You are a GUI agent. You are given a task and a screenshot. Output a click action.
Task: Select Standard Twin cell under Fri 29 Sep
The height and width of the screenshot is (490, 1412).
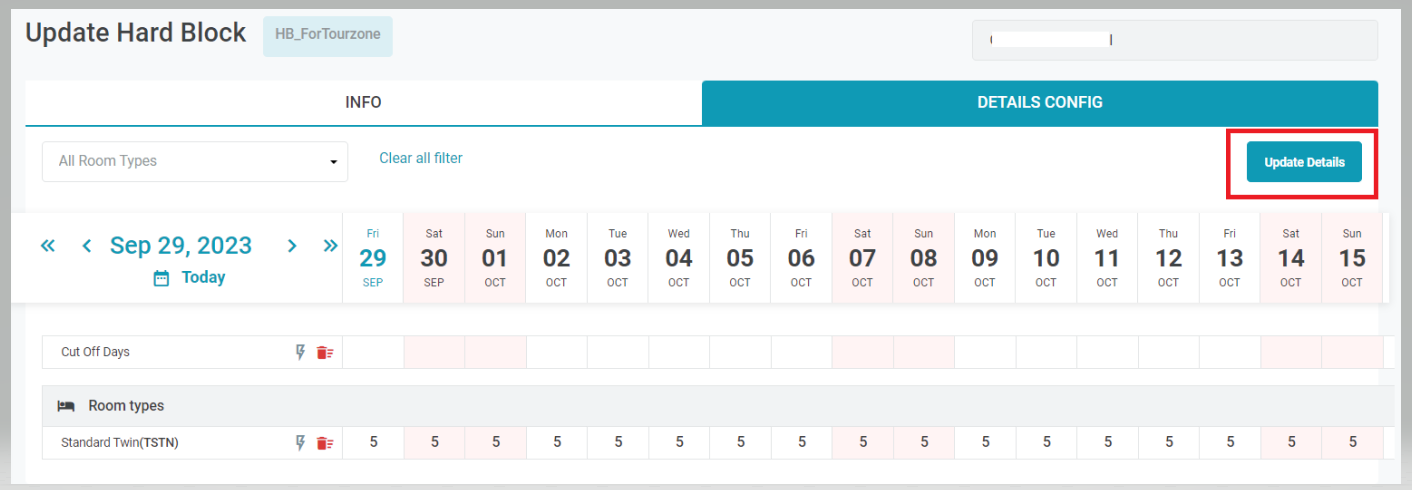(x=373, y=443)
